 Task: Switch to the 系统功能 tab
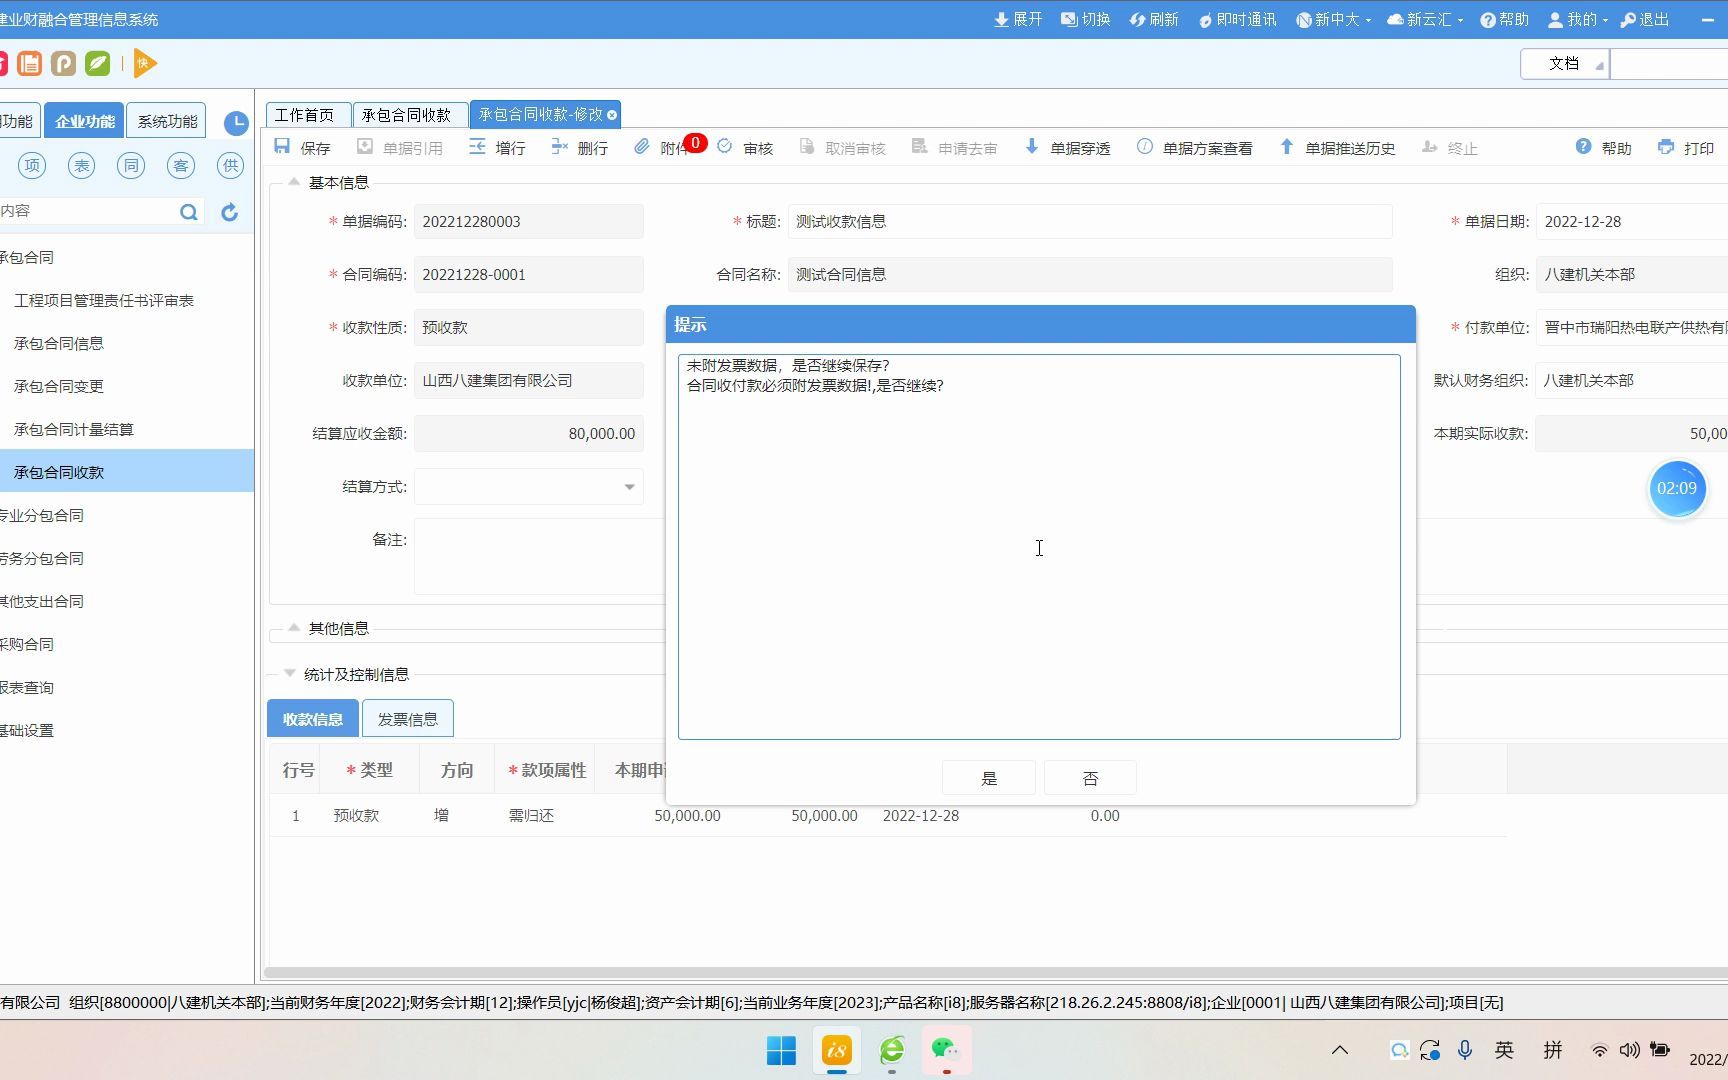[x=167, y=121]
